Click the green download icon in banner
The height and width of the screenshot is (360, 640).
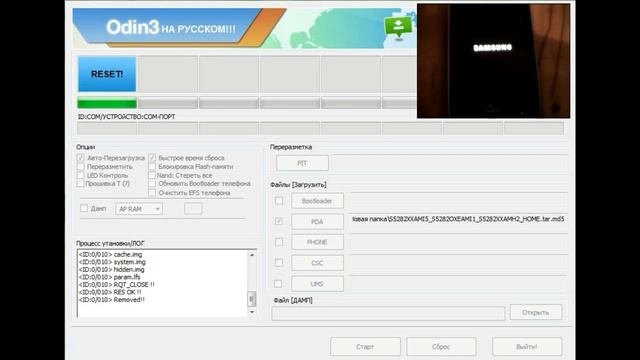click(x=398, y=27)
